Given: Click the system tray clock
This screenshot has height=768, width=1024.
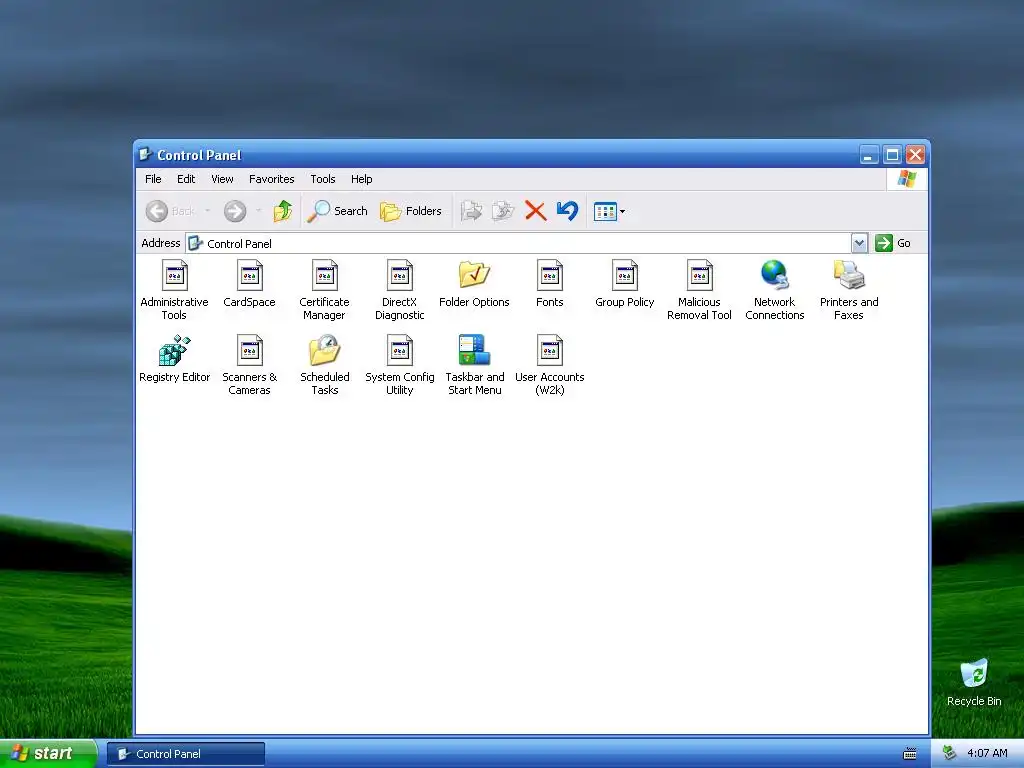Looking at the screenshot, I should pyautogui.click(x=987, y=754).
